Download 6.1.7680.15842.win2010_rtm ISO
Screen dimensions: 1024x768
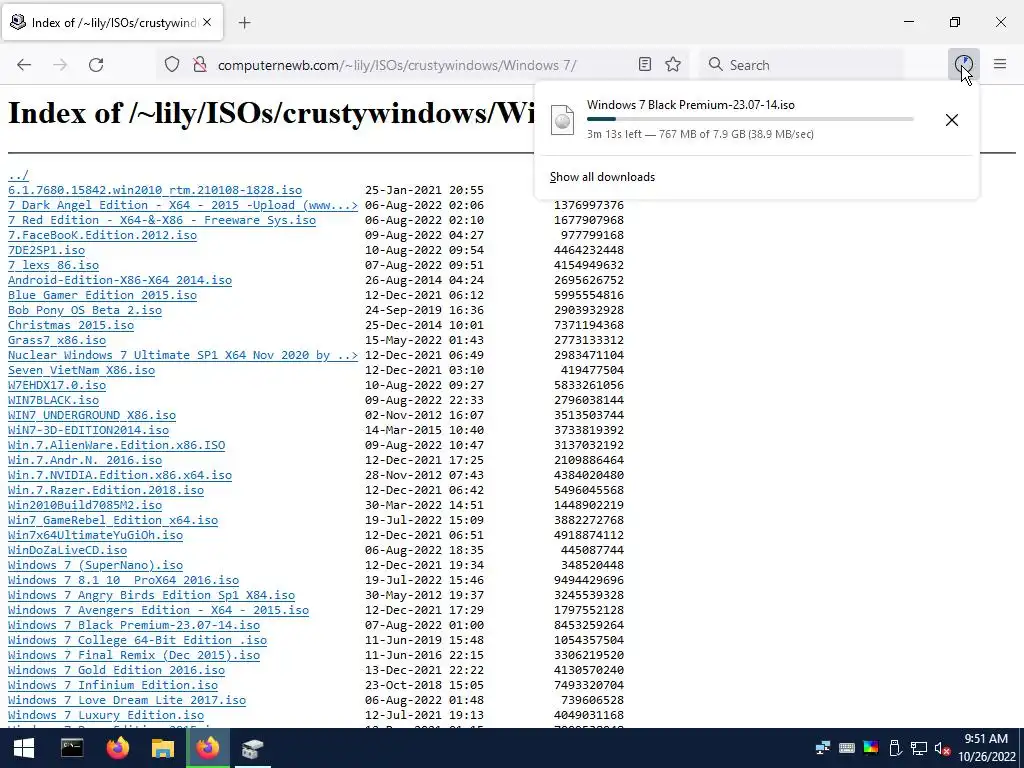point(155,190)
